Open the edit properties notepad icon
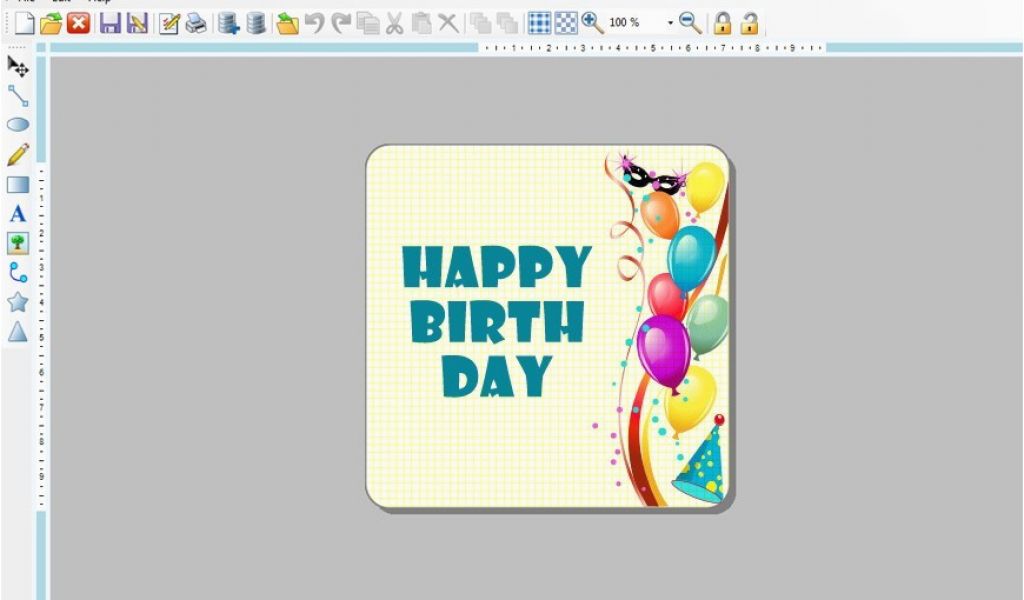1024x600 pixels. point(169,24)
